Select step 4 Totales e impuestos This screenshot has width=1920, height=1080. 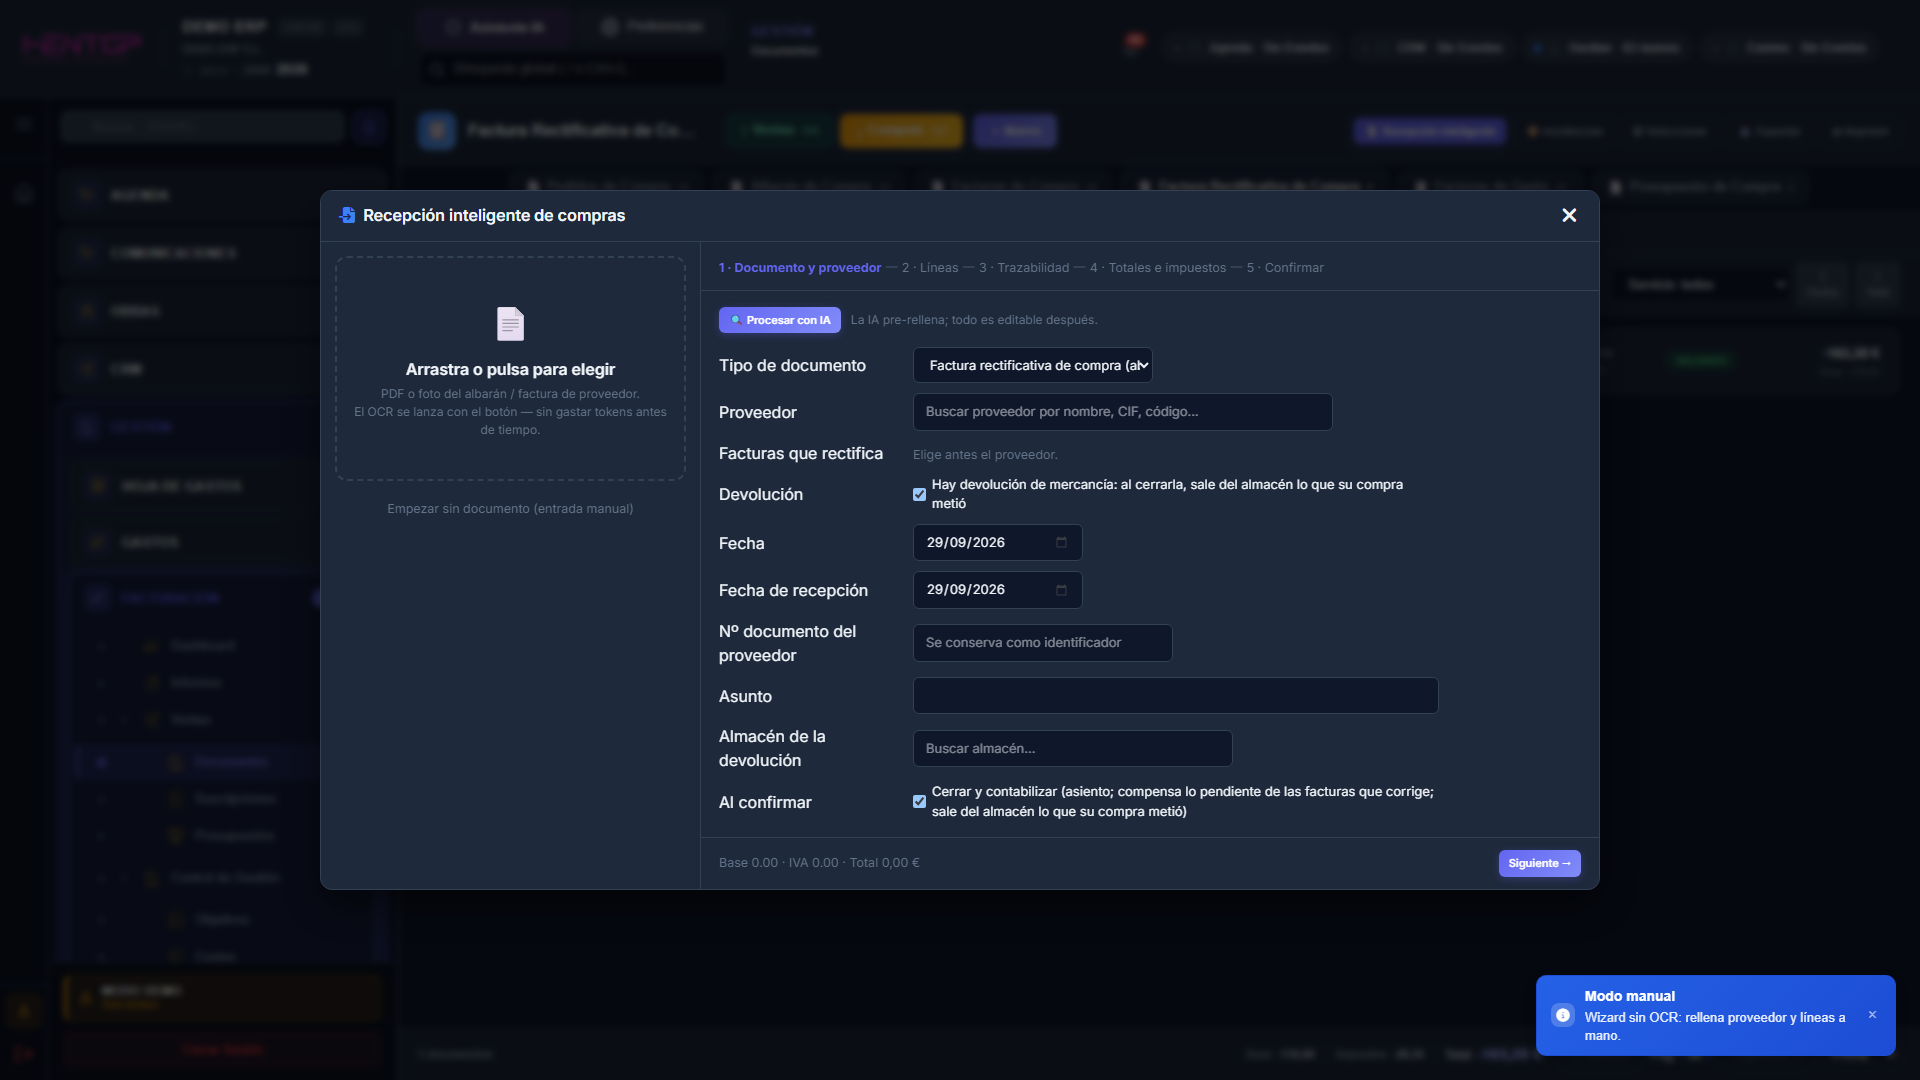[x=1158, y=268]
